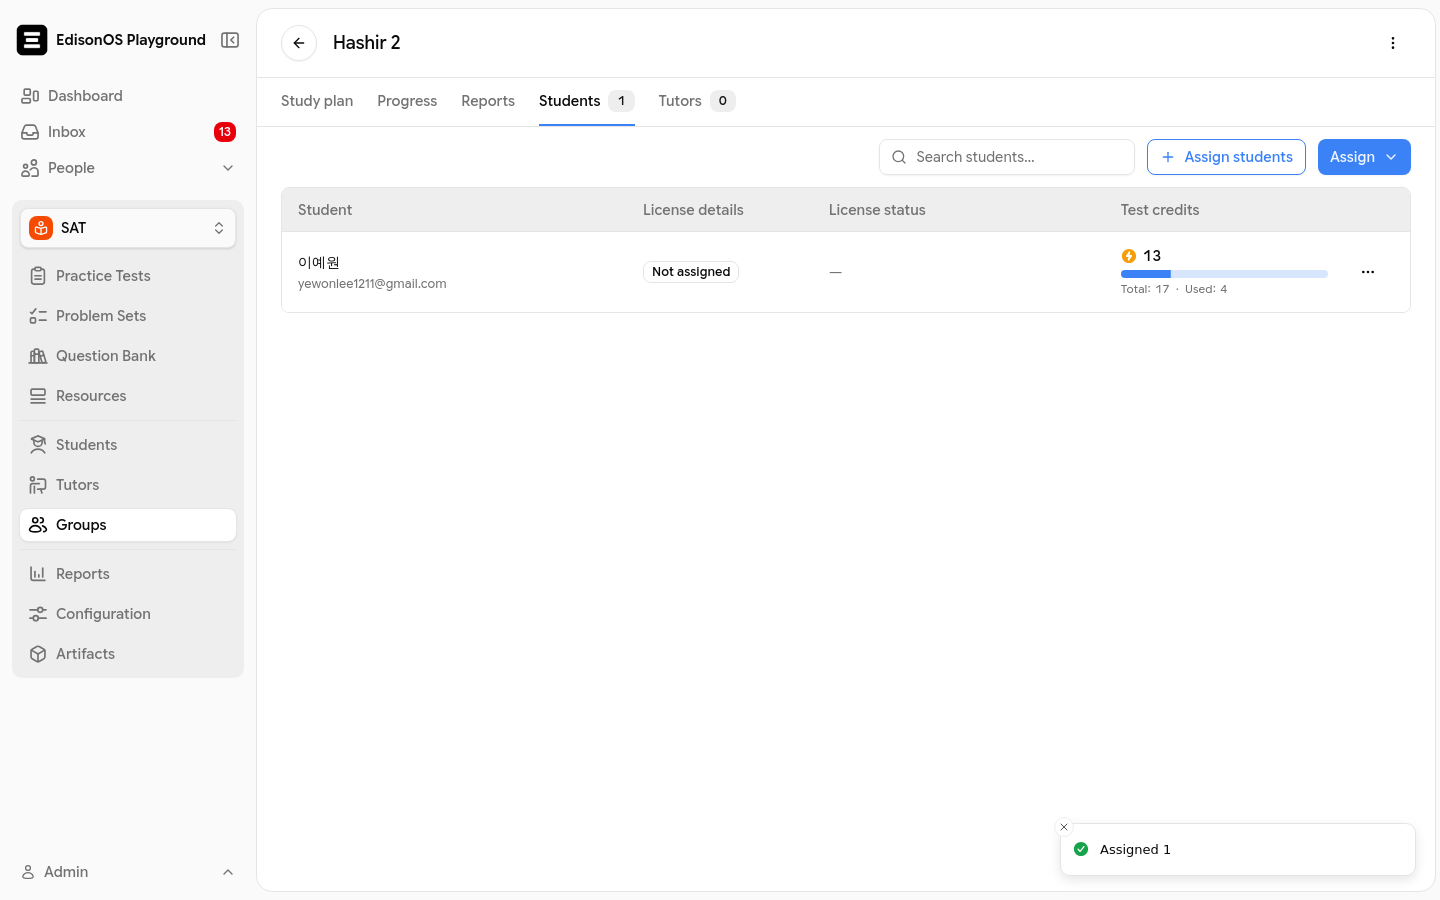Dismiss the Assigned 1 toast notification
The width and height of the screenshot is (1440, 900).
click(x=1064, y=827)
